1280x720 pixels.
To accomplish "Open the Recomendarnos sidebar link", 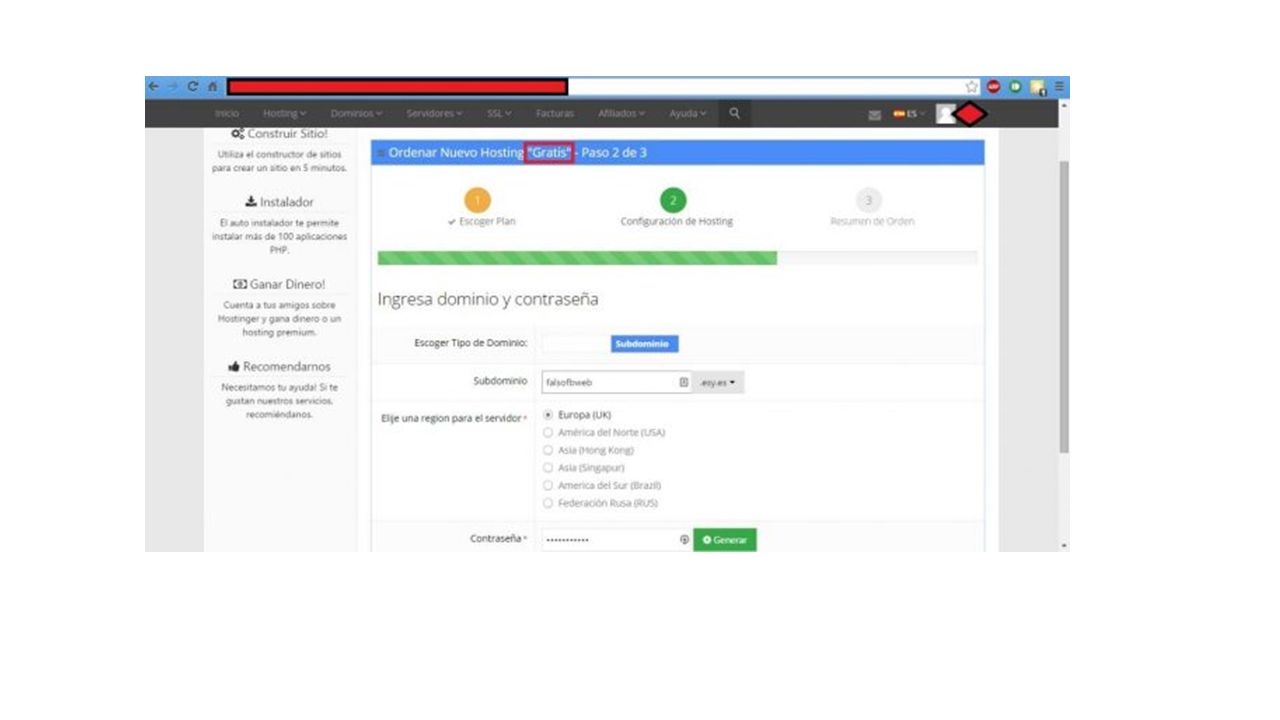I will [279, 366].
